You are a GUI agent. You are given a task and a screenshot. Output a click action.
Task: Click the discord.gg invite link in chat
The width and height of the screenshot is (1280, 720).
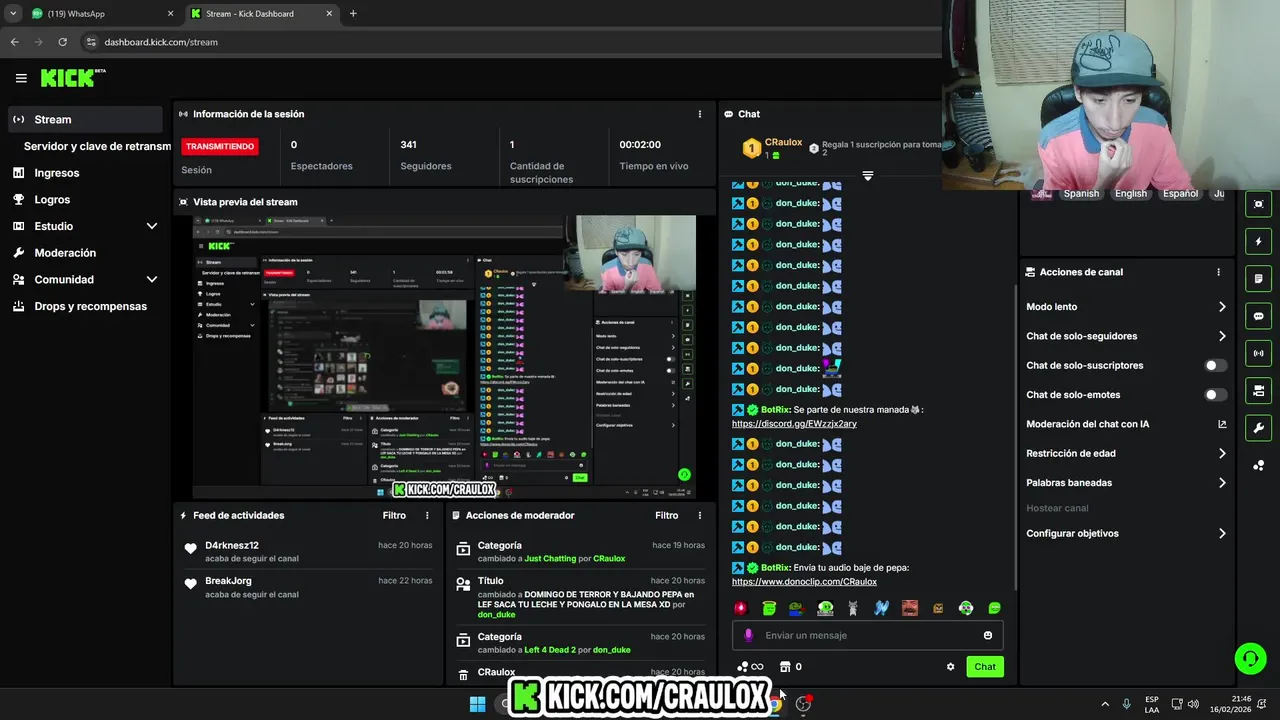pyautogui.click(x=794, y=424)
